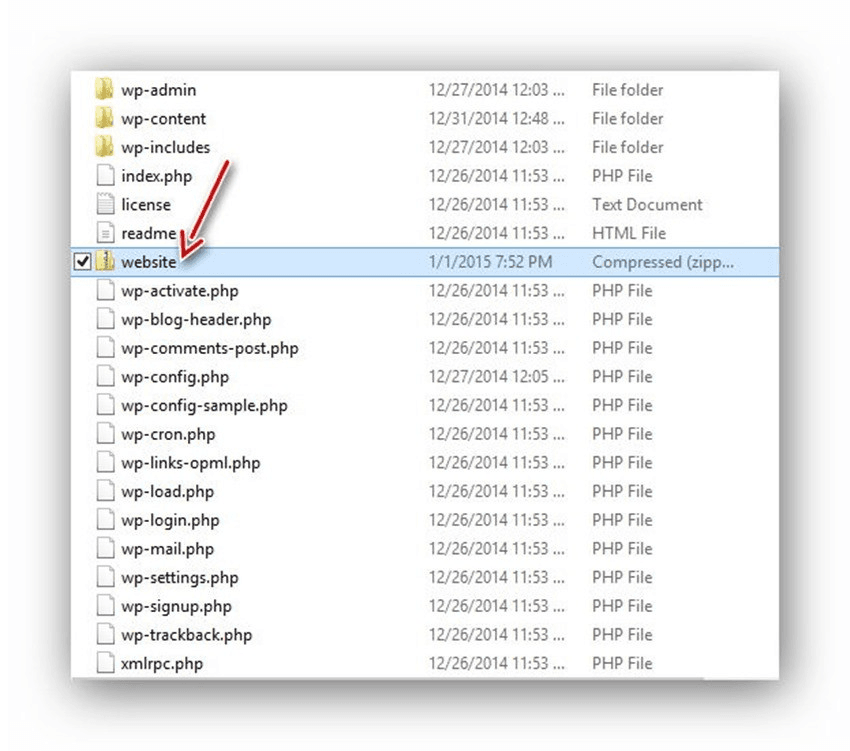
Task: Select the wp-admin folder name
Action: (158, 90)
